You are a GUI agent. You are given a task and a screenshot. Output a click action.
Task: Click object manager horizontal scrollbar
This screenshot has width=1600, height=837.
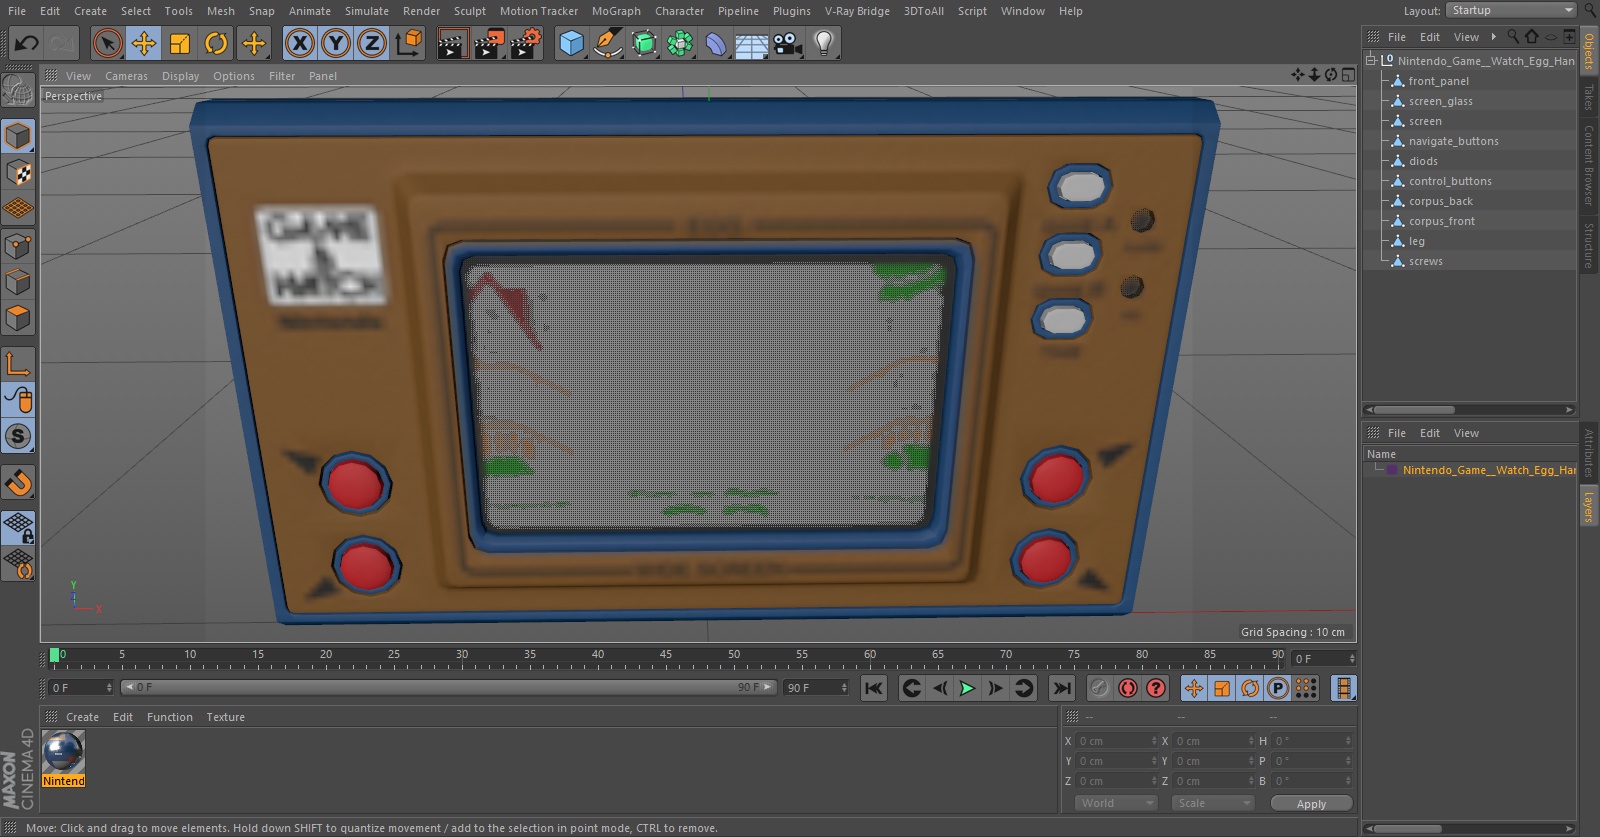(x=1415, y=409)
